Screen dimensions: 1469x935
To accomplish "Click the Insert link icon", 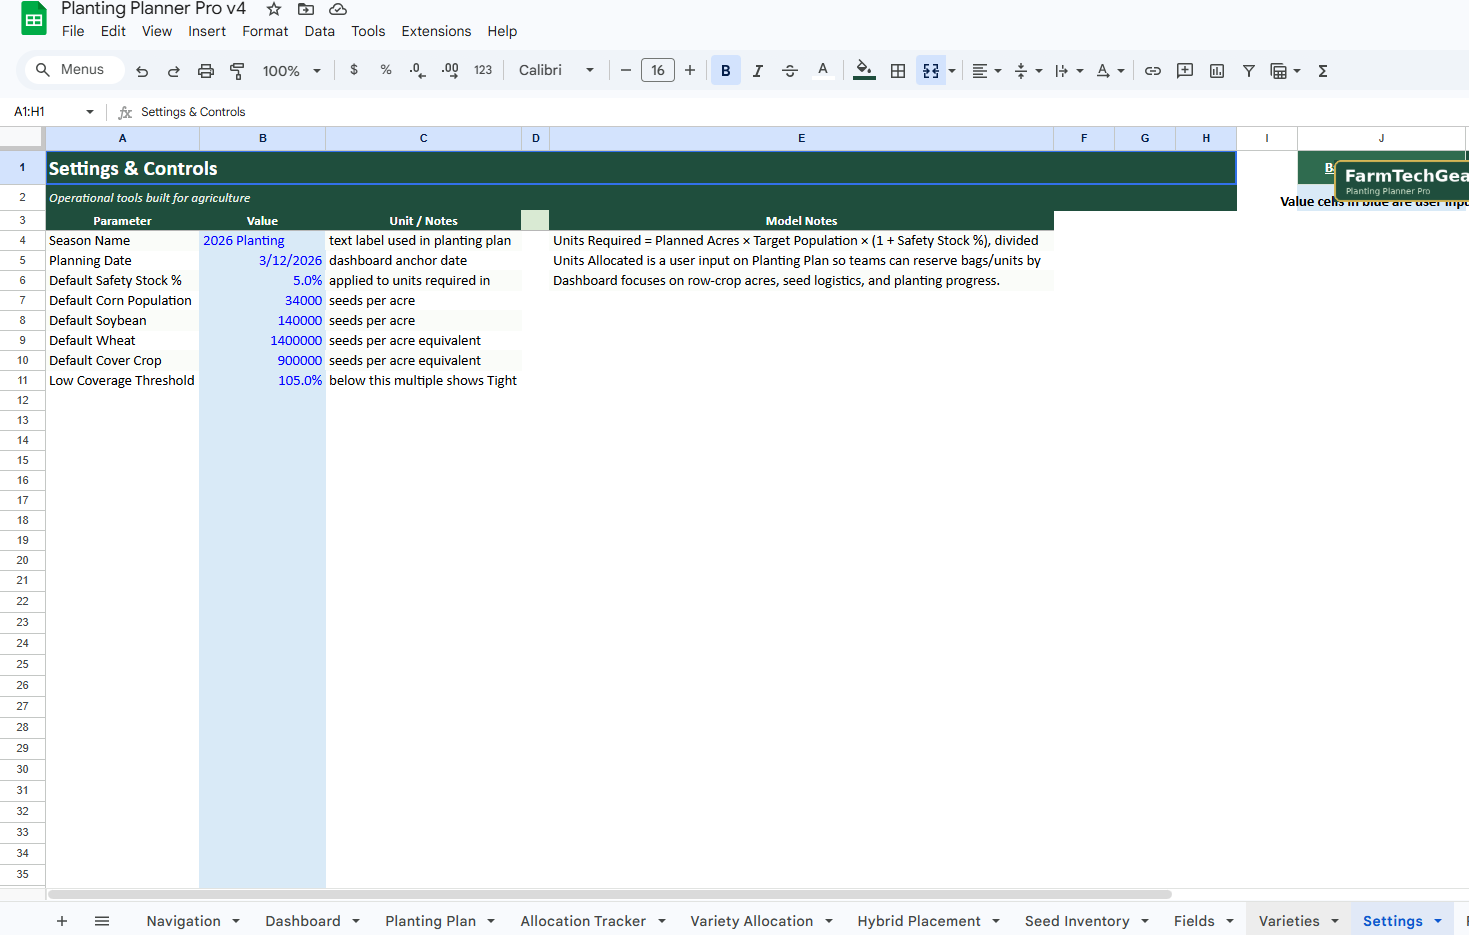I will 1152,70.
